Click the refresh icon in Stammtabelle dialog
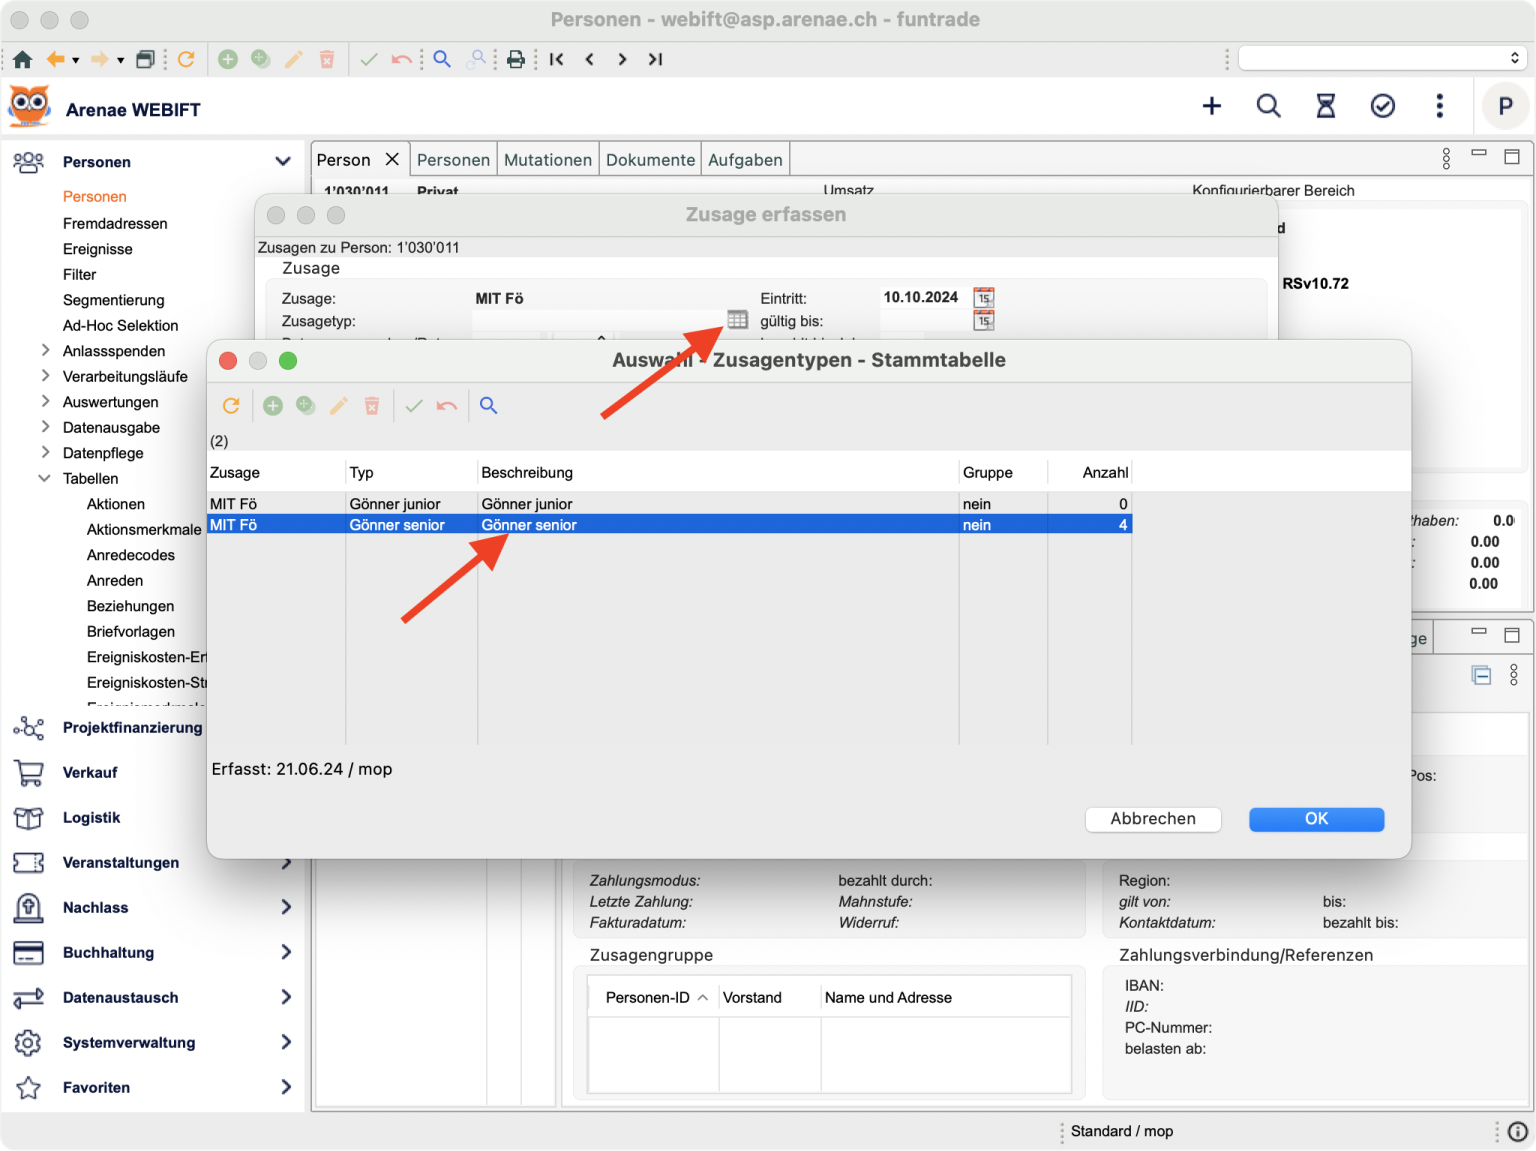Screen dimensions: 1536x1151 pyautogui.click(x=231, y=405)
